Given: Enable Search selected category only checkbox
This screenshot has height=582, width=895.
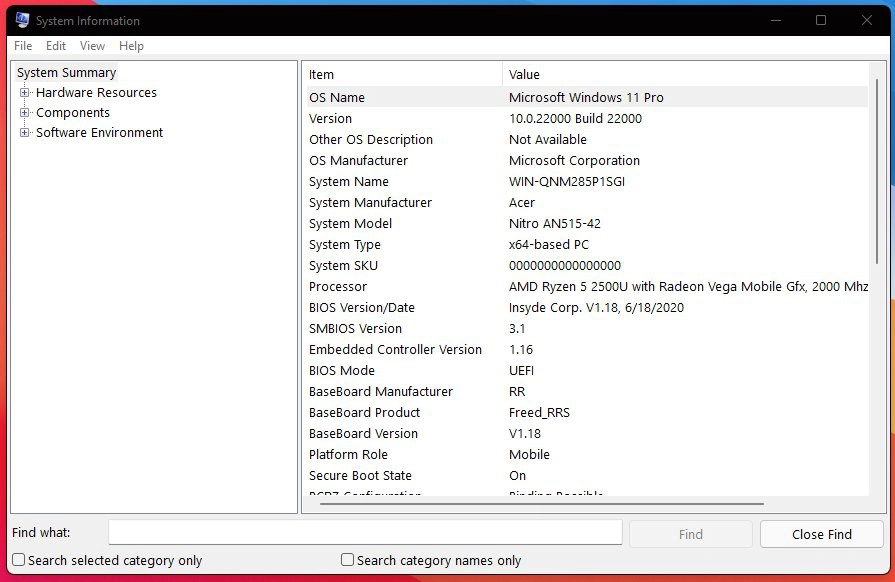Looking at the screenshot, I should (x=19, y=561).
